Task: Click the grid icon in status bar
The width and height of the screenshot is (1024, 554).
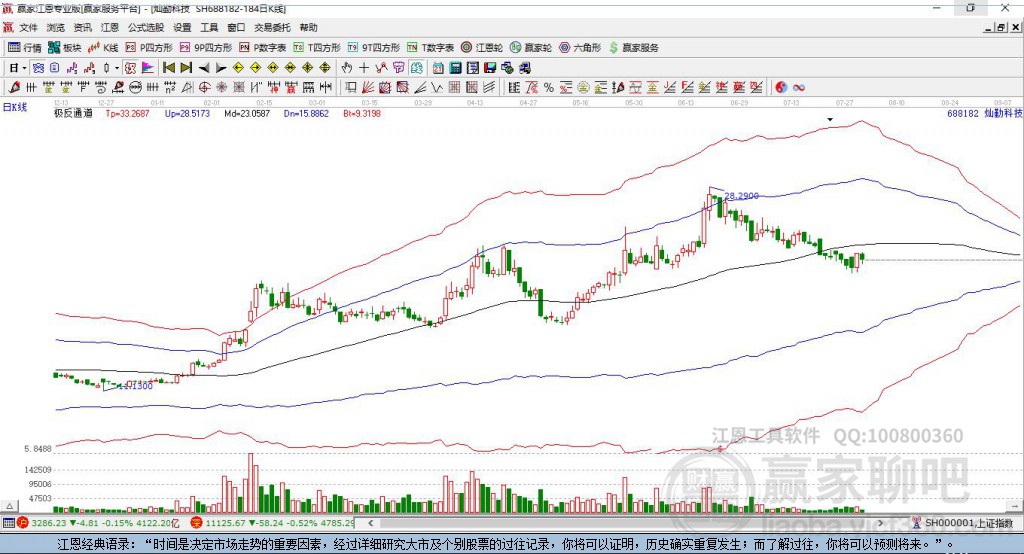Action: click(8, 523)
